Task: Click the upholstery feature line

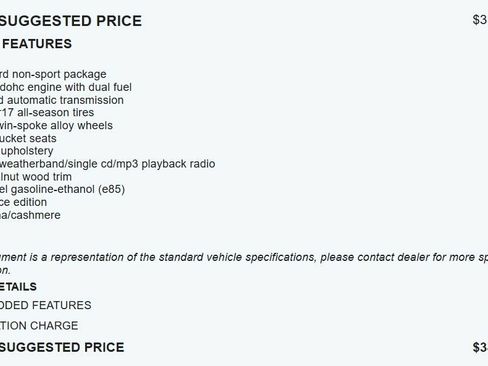Action: pyautogui.click(x=27, y=151)
